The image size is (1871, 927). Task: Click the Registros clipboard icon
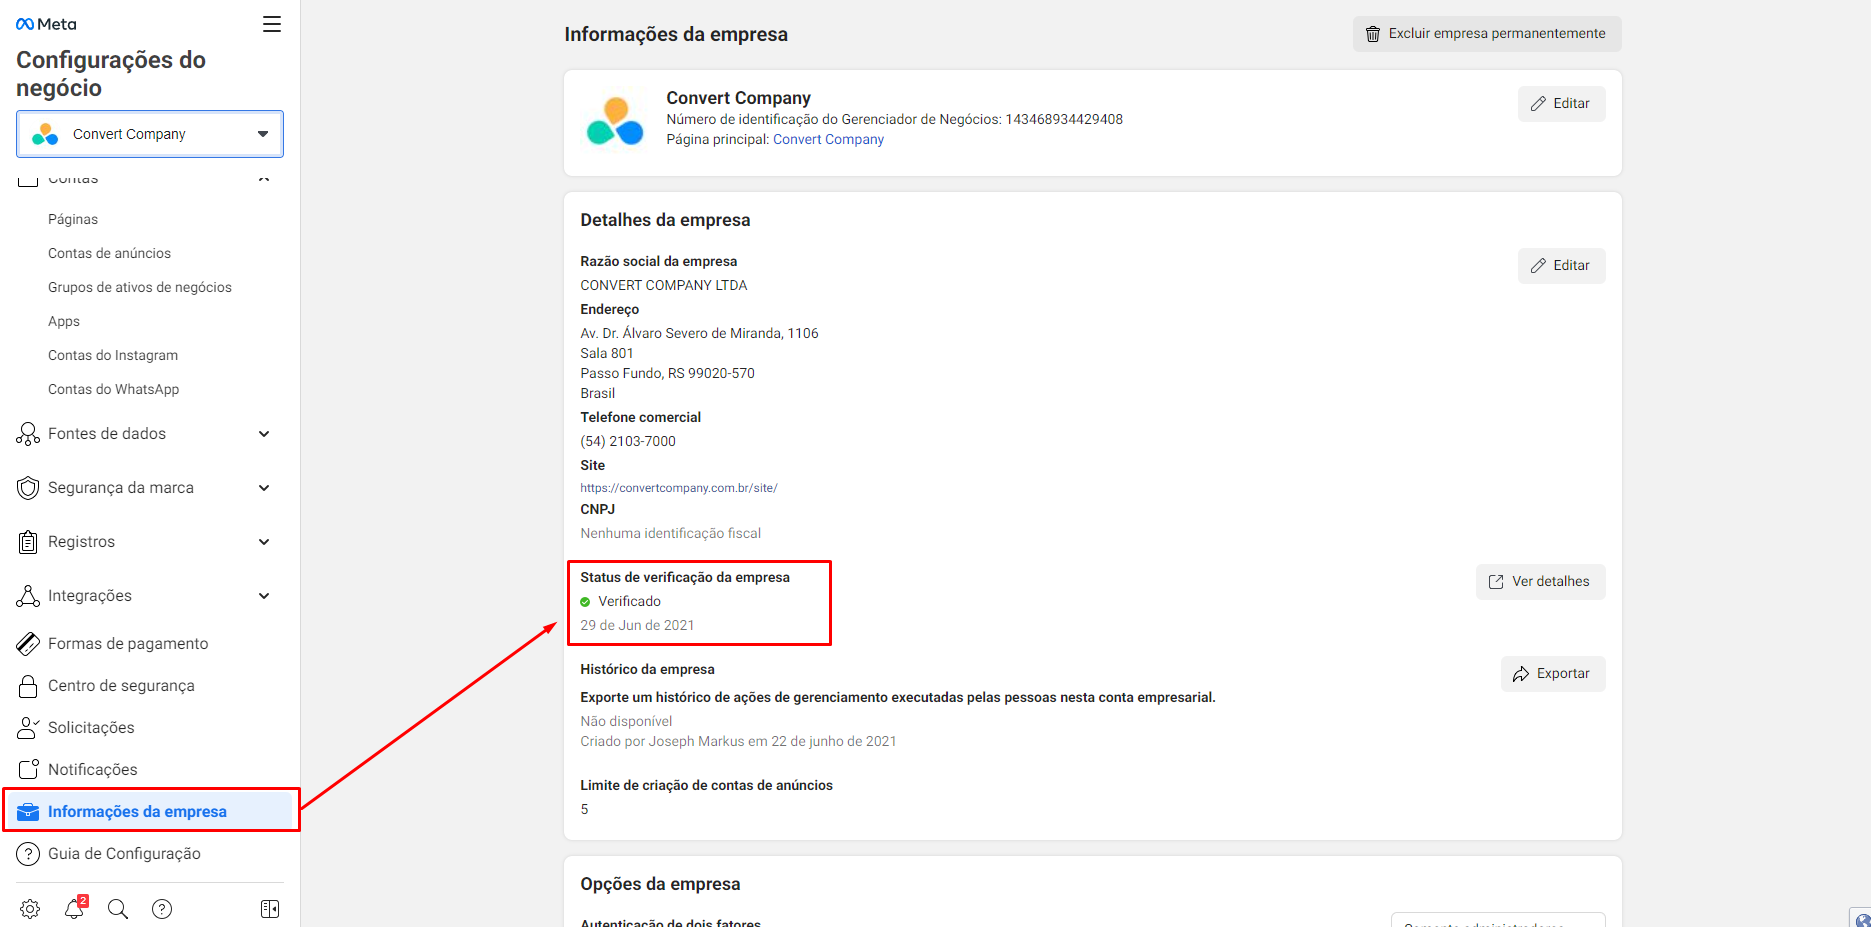pyautogui.click(x=28, y=542)
